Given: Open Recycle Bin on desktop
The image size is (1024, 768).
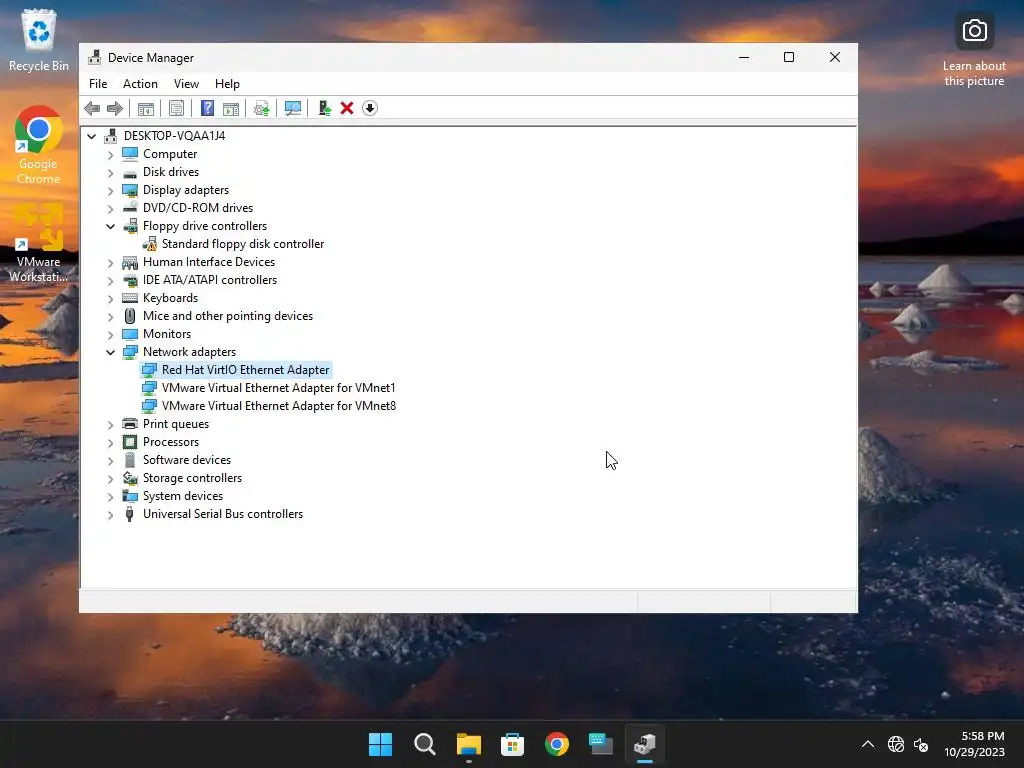Looking at the screenshot, I should [x=39, y=40].
